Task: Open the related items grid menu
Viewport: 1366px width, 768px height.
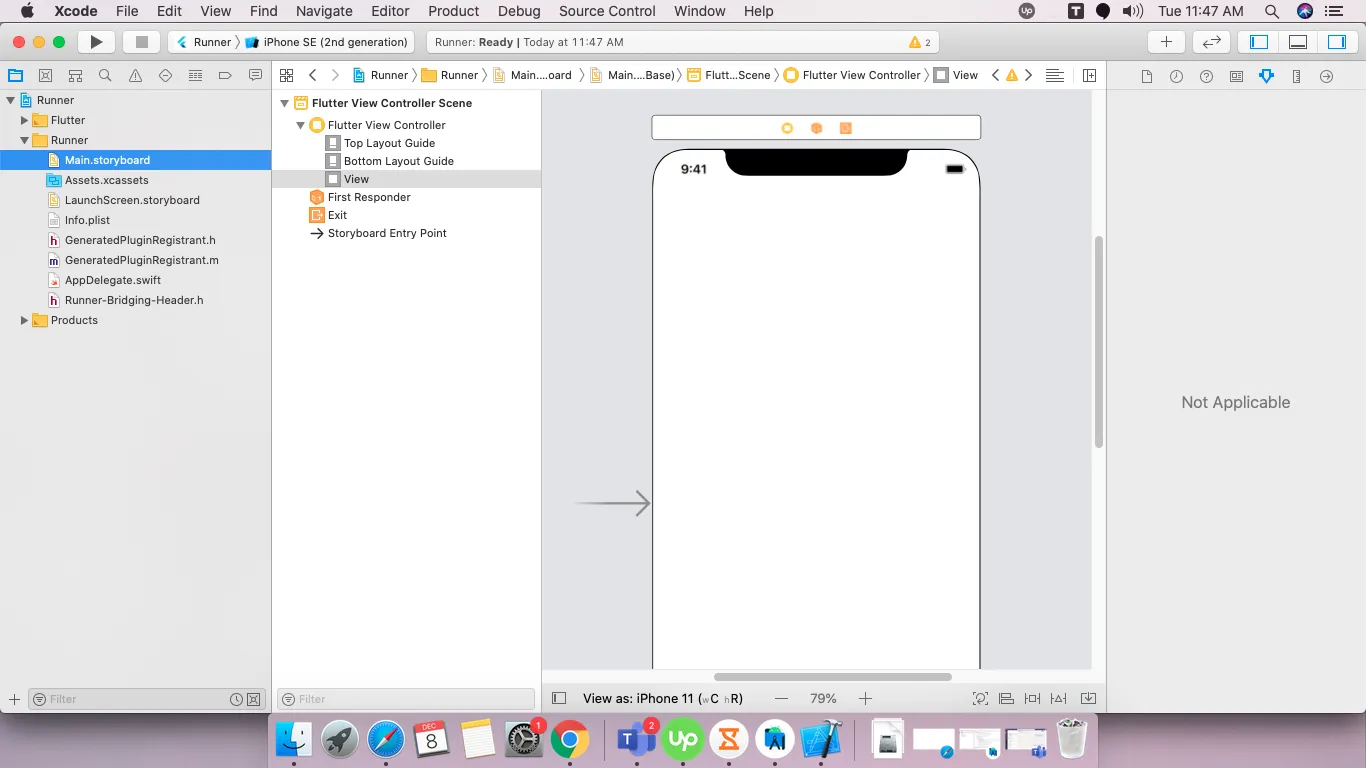Action: [x=286, y=75]
